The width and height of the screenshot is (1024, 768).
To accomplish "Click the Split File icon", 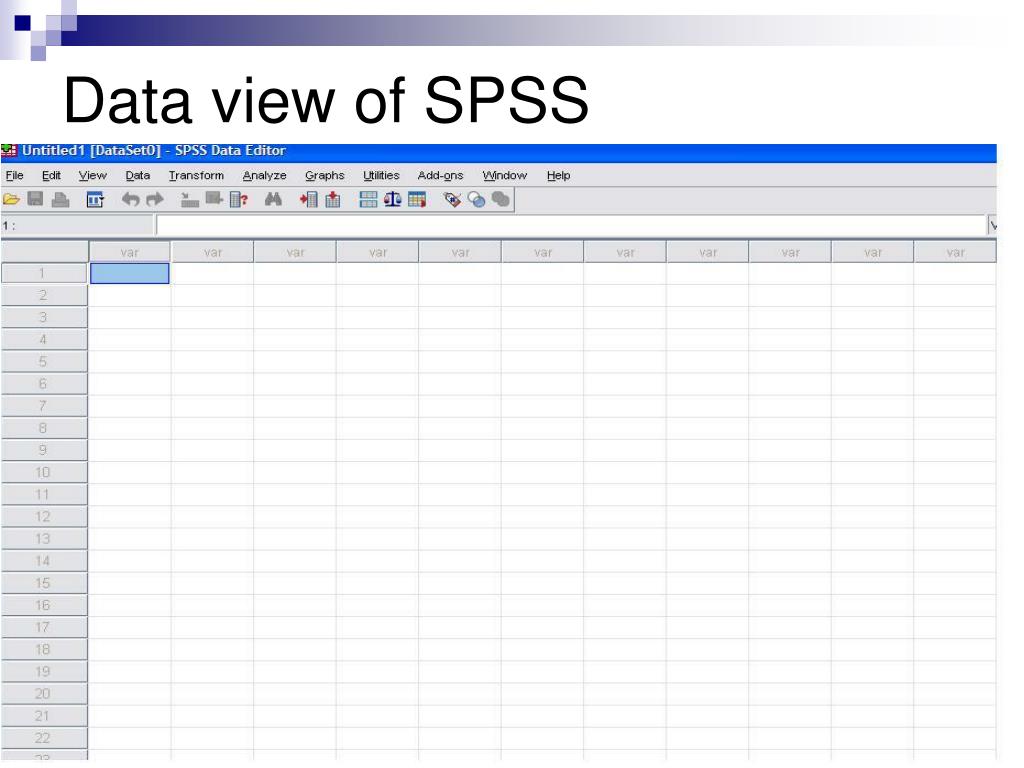I will coord(368,200).
